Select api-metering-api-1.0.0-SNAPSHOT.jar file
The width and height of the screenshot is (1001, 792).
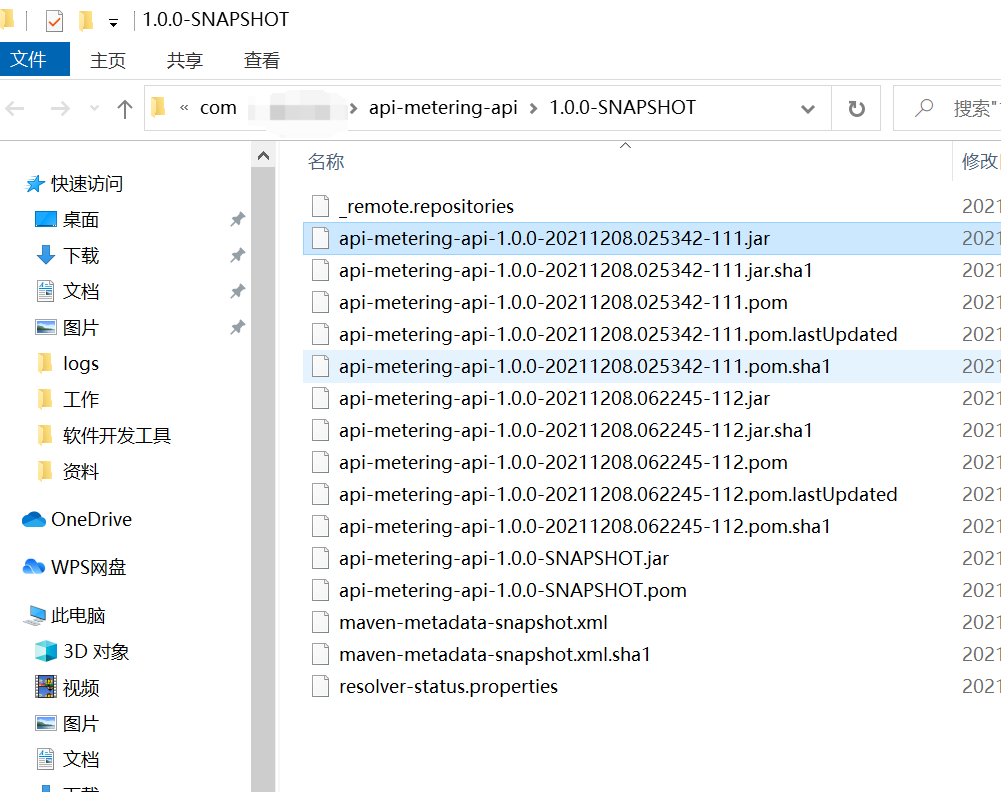pos(504,558)
